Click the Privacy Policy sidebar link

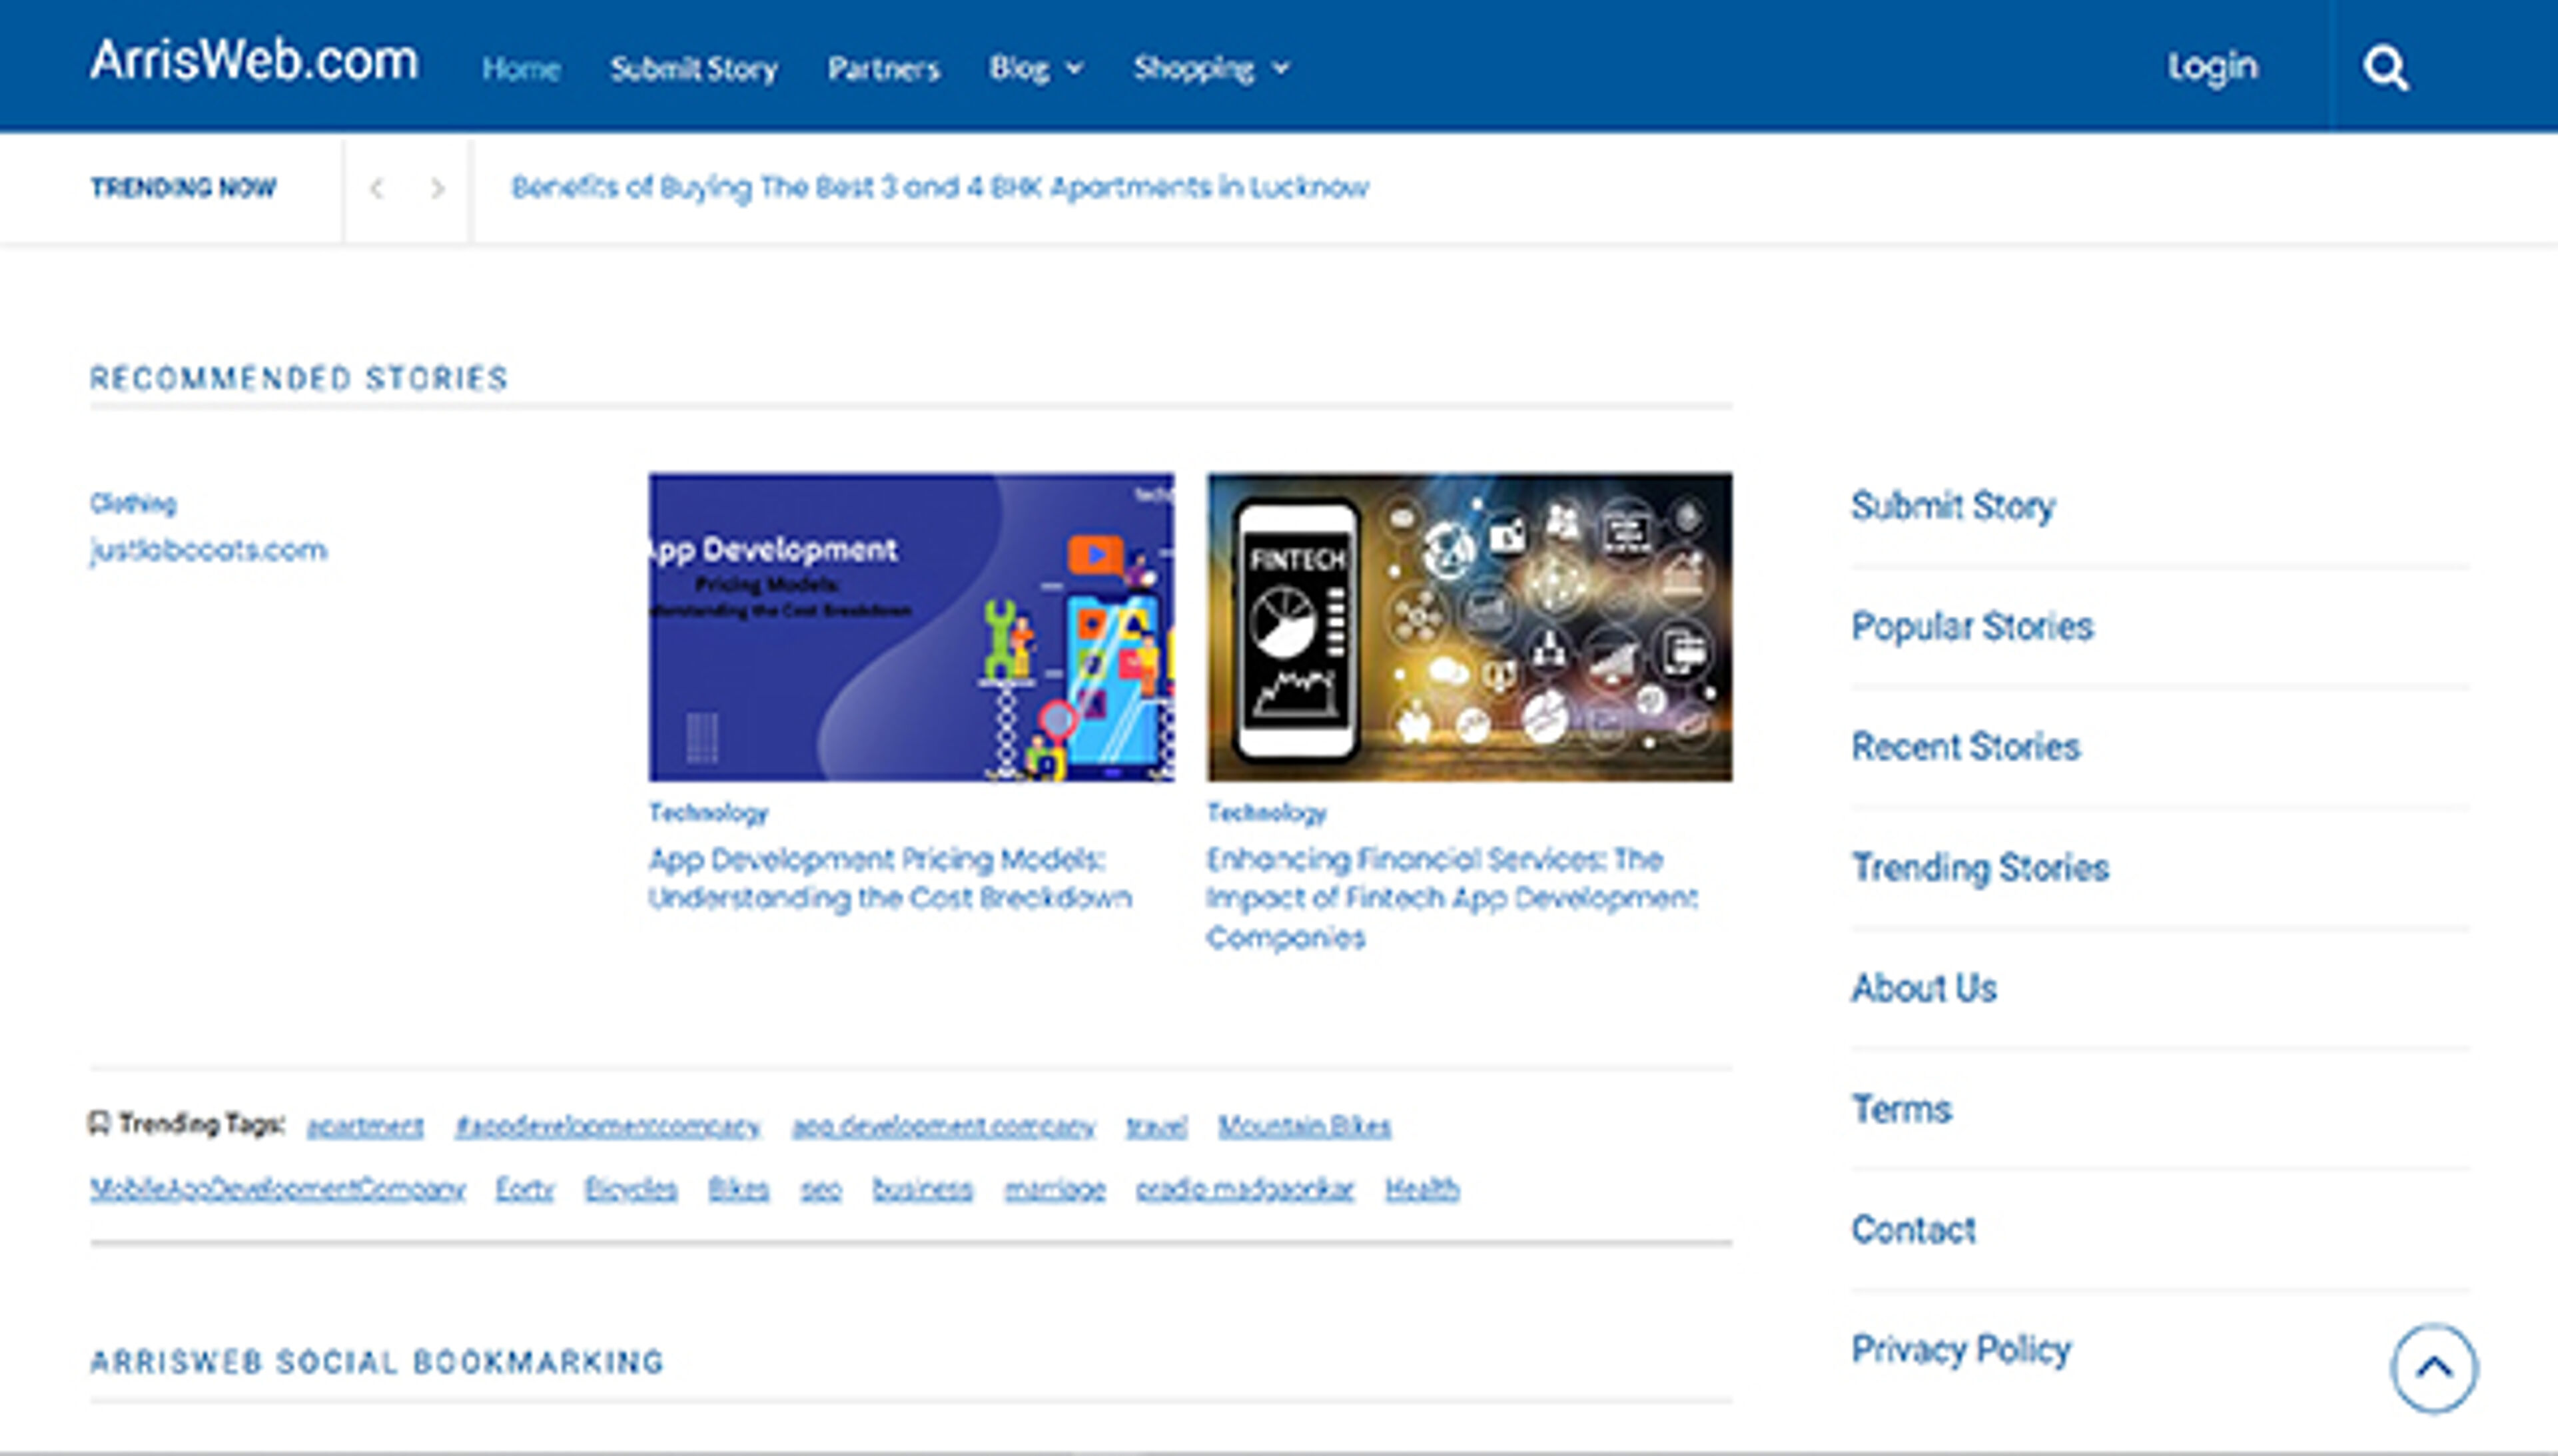click(x=1960, y=1349)
